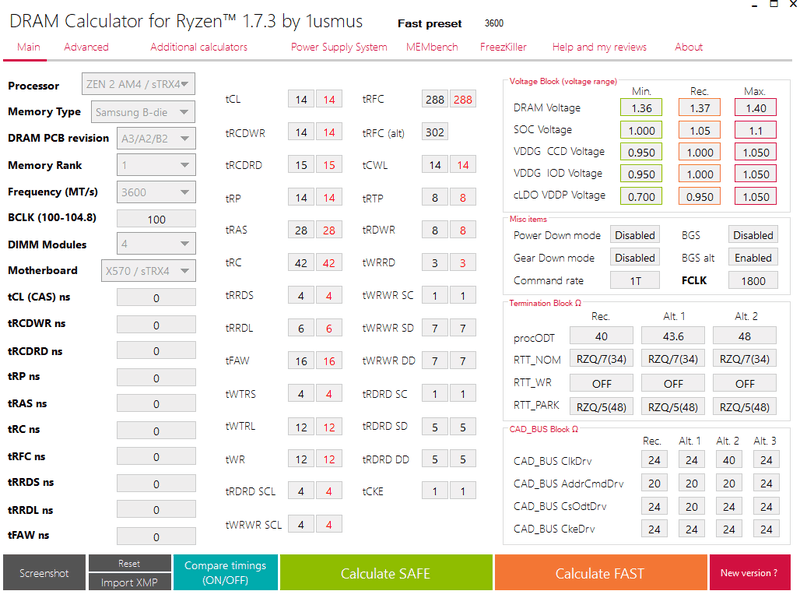Screen dimensions: 800x598
Task: Open the About tab
Action: pos(688,47)
